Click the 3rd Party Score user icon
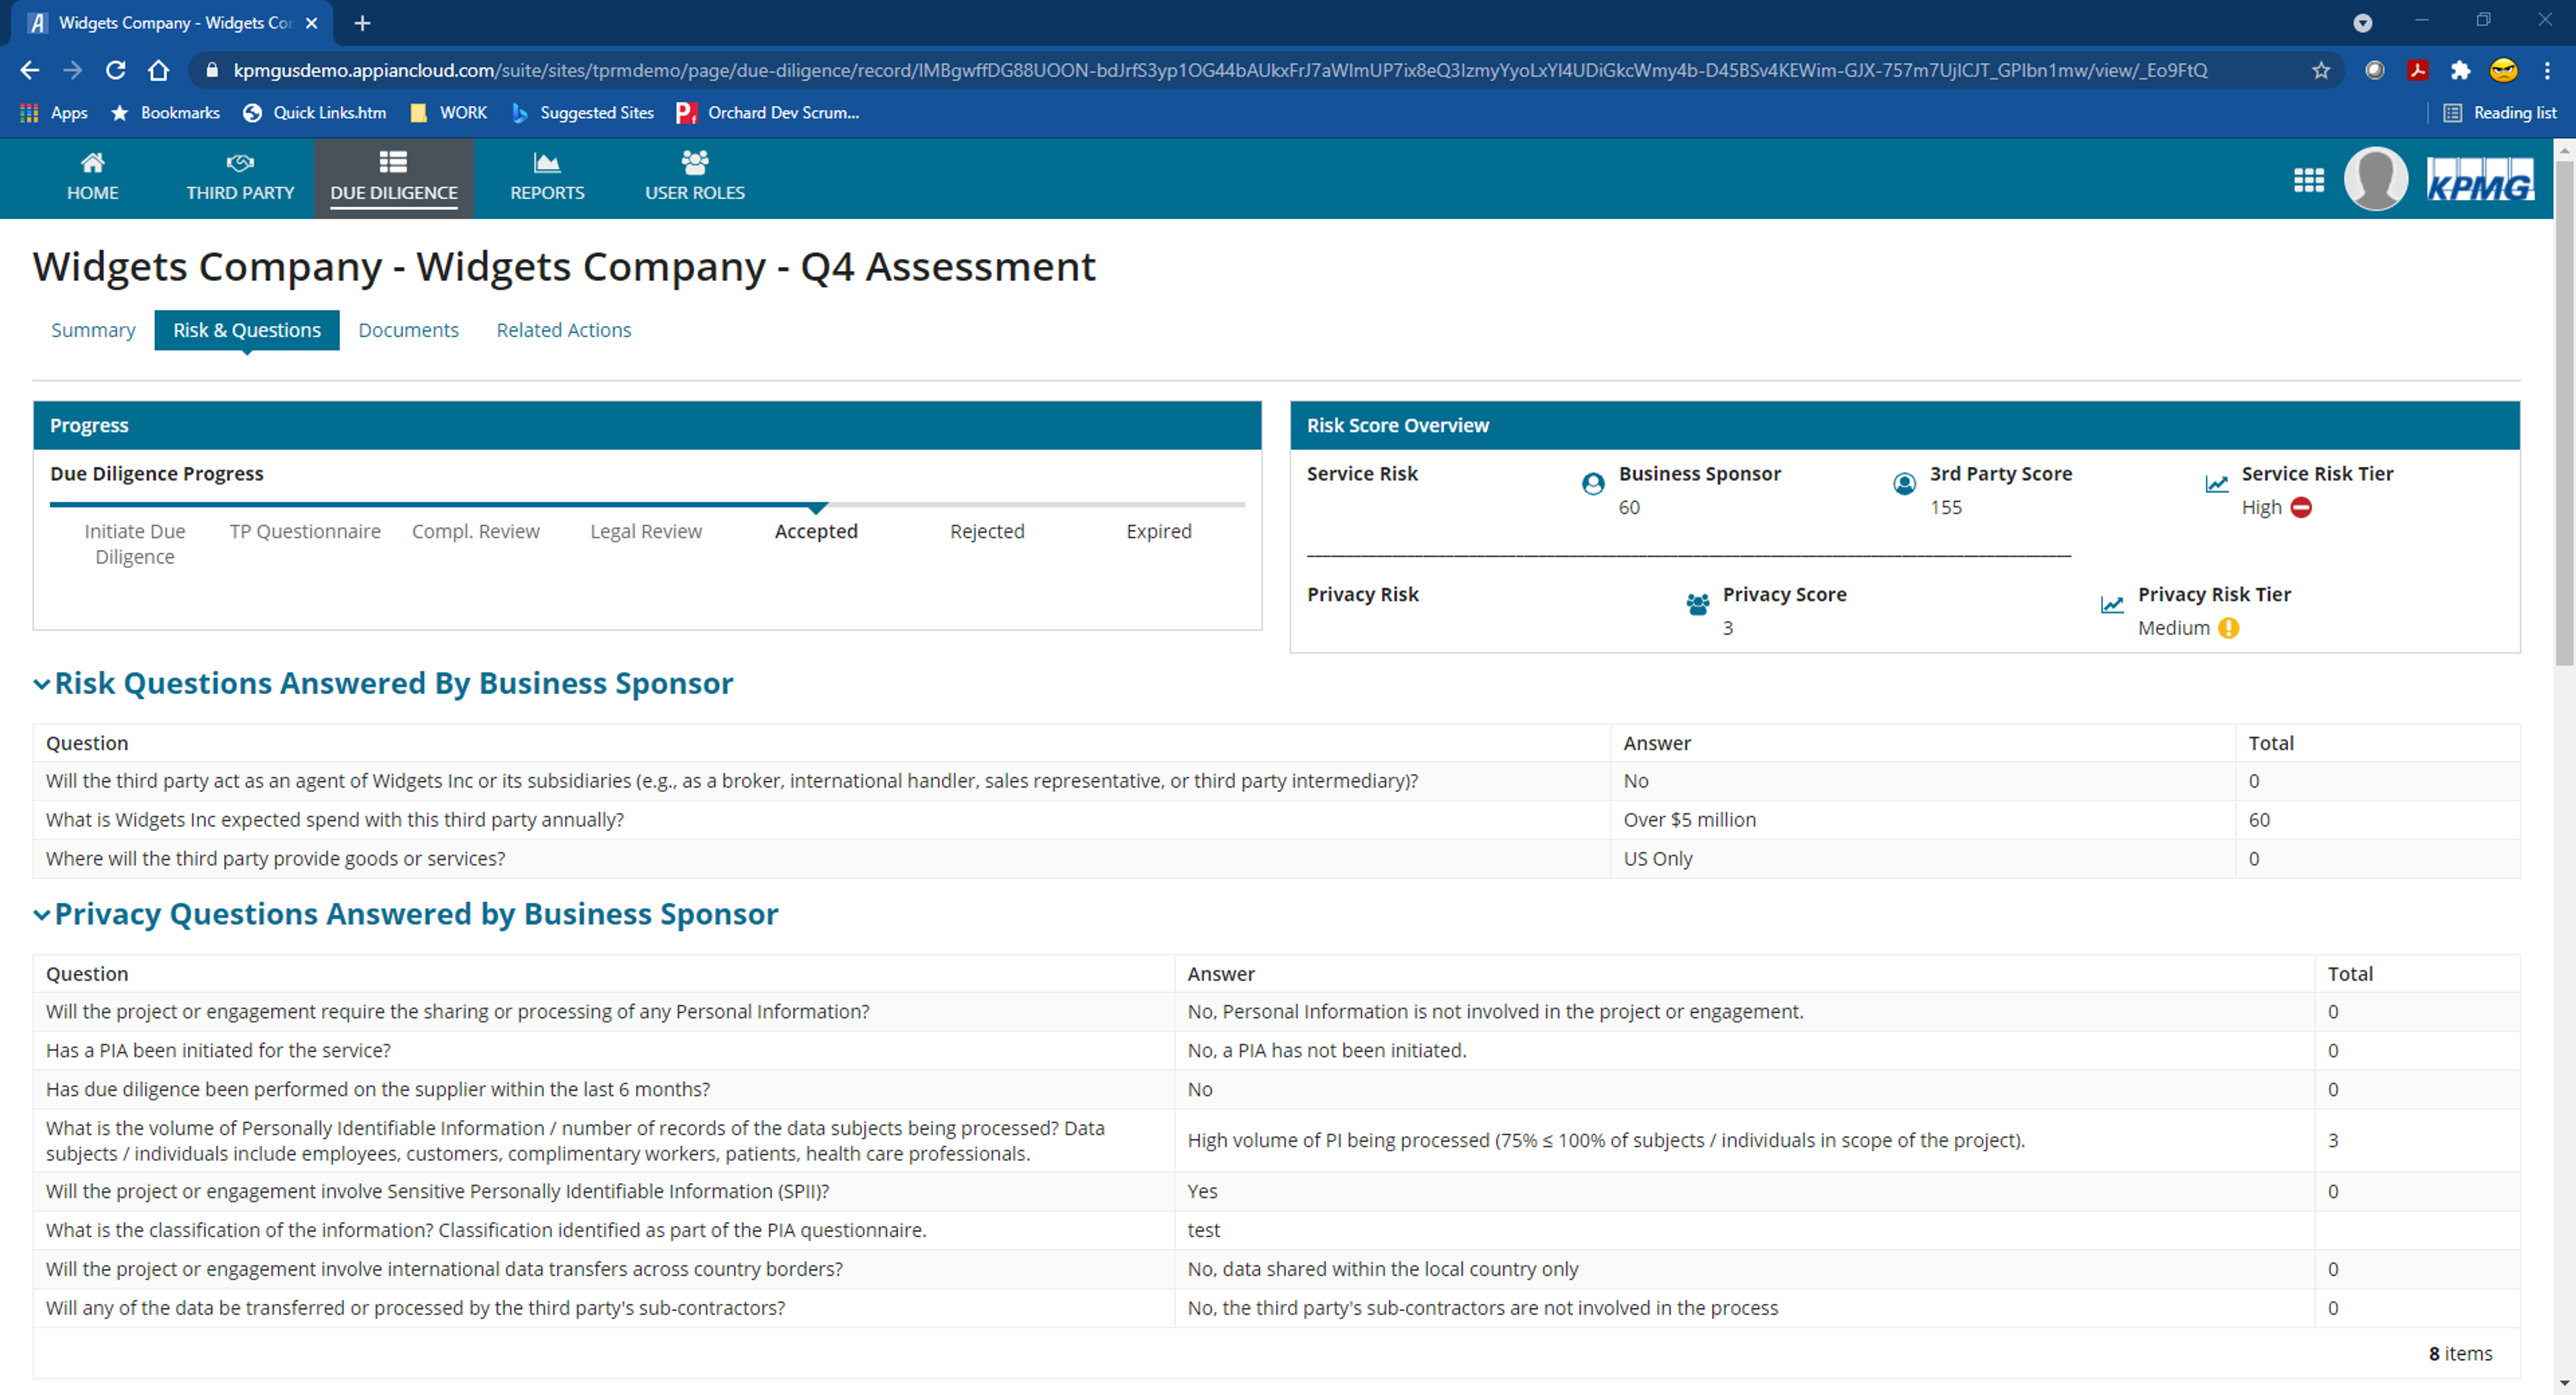 [1904, 484]
